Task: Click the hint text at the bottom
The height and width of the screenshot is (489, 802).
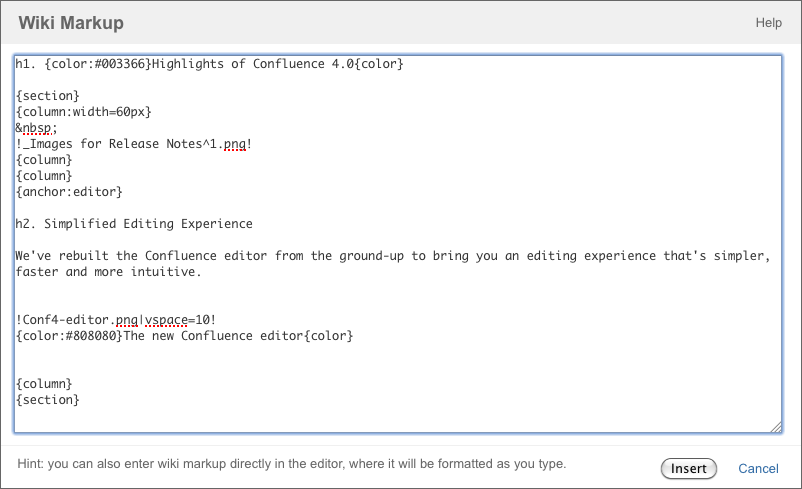Action: [x=292, y=463]
